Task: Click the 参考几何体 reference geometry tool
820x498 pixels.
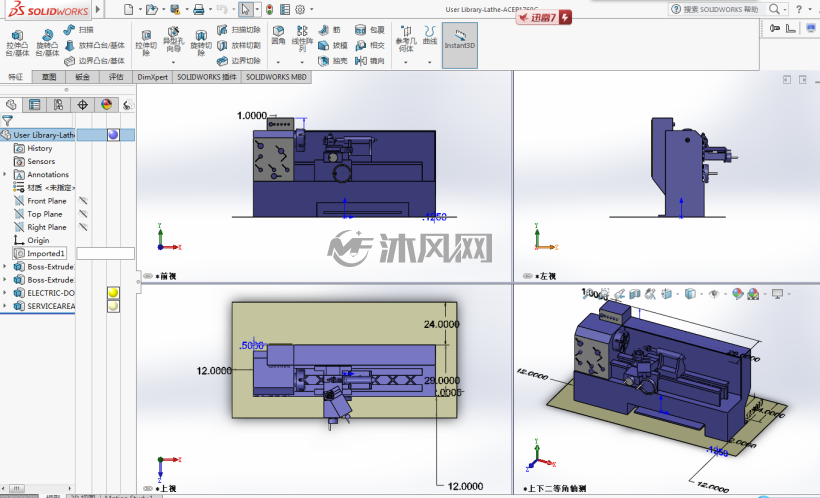Action: tap(406, 38)
